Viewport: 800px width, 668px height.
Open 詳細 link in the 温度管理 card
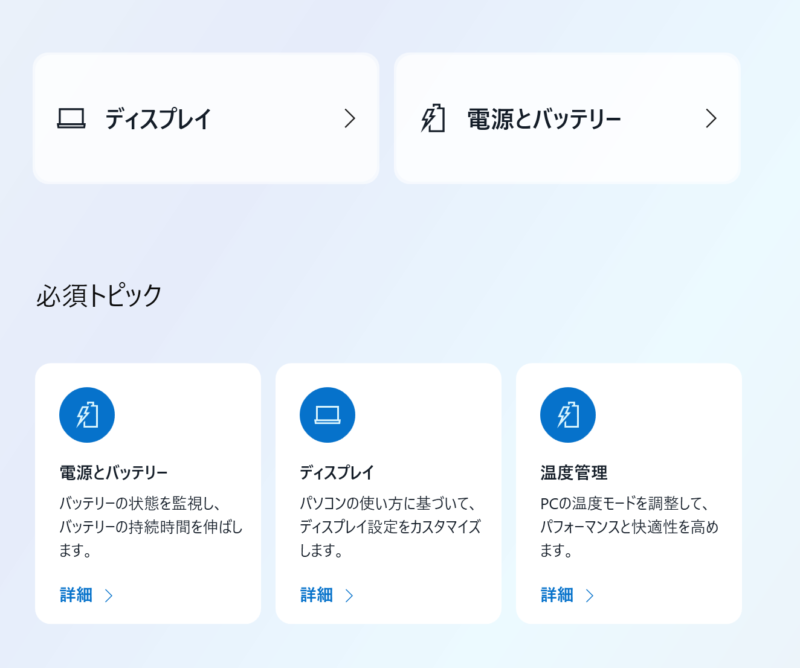tap(557, 595)
